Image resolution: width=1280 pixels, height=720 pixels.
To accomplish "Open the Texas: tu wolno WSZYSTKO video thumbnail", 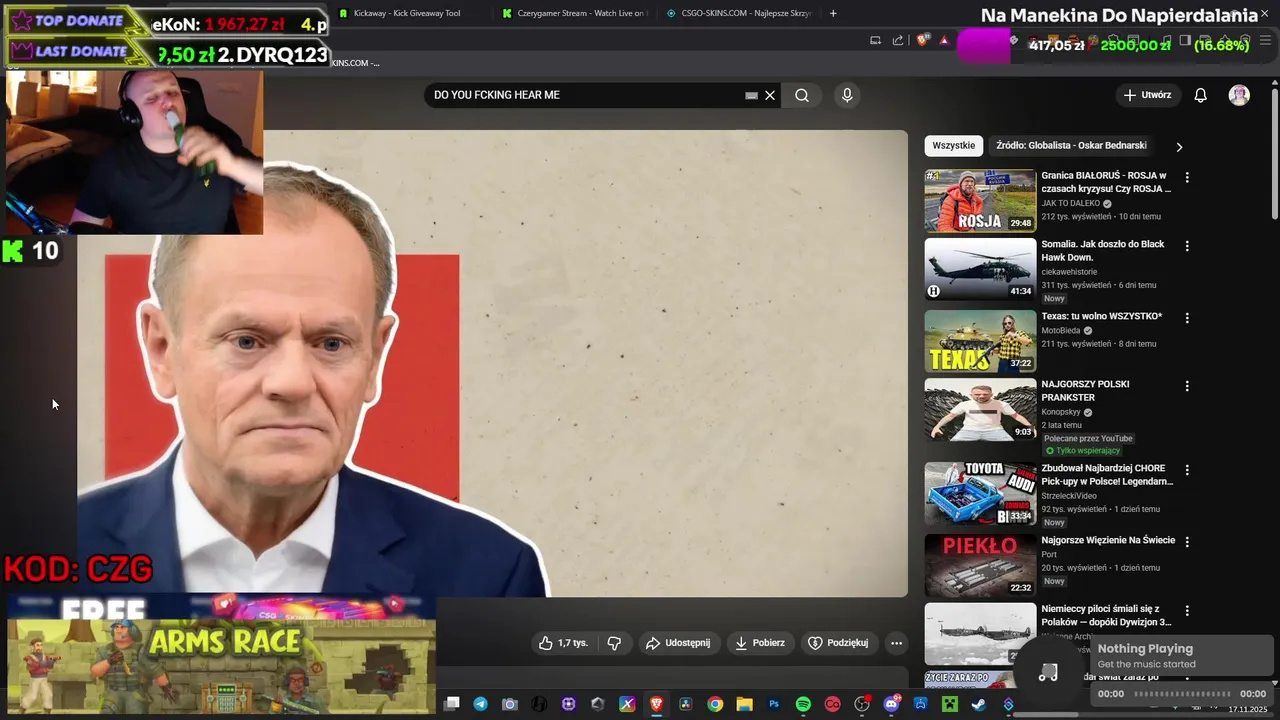I will tap(980, 341).
